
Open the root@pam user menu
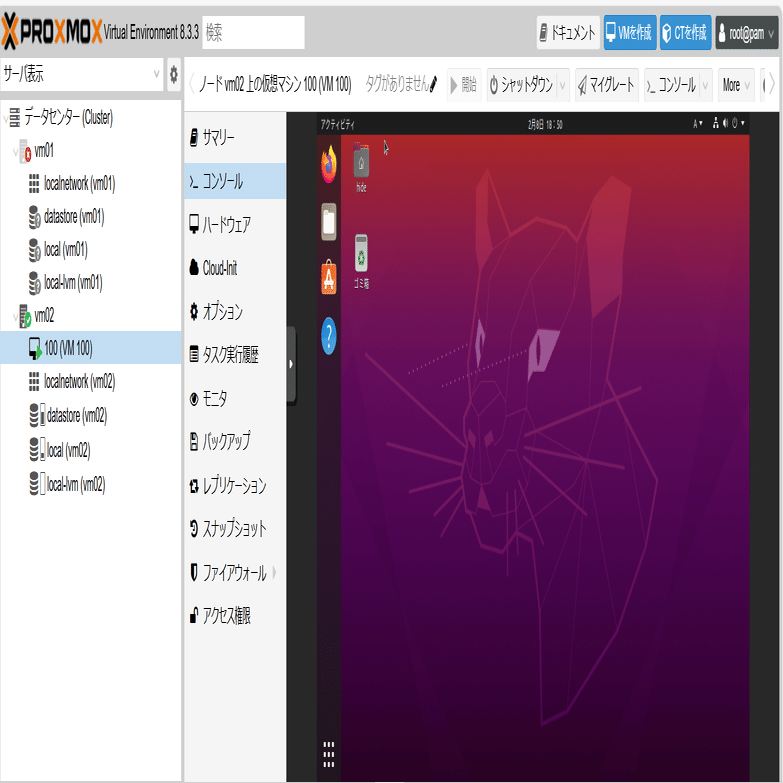(x=747, y=32)
